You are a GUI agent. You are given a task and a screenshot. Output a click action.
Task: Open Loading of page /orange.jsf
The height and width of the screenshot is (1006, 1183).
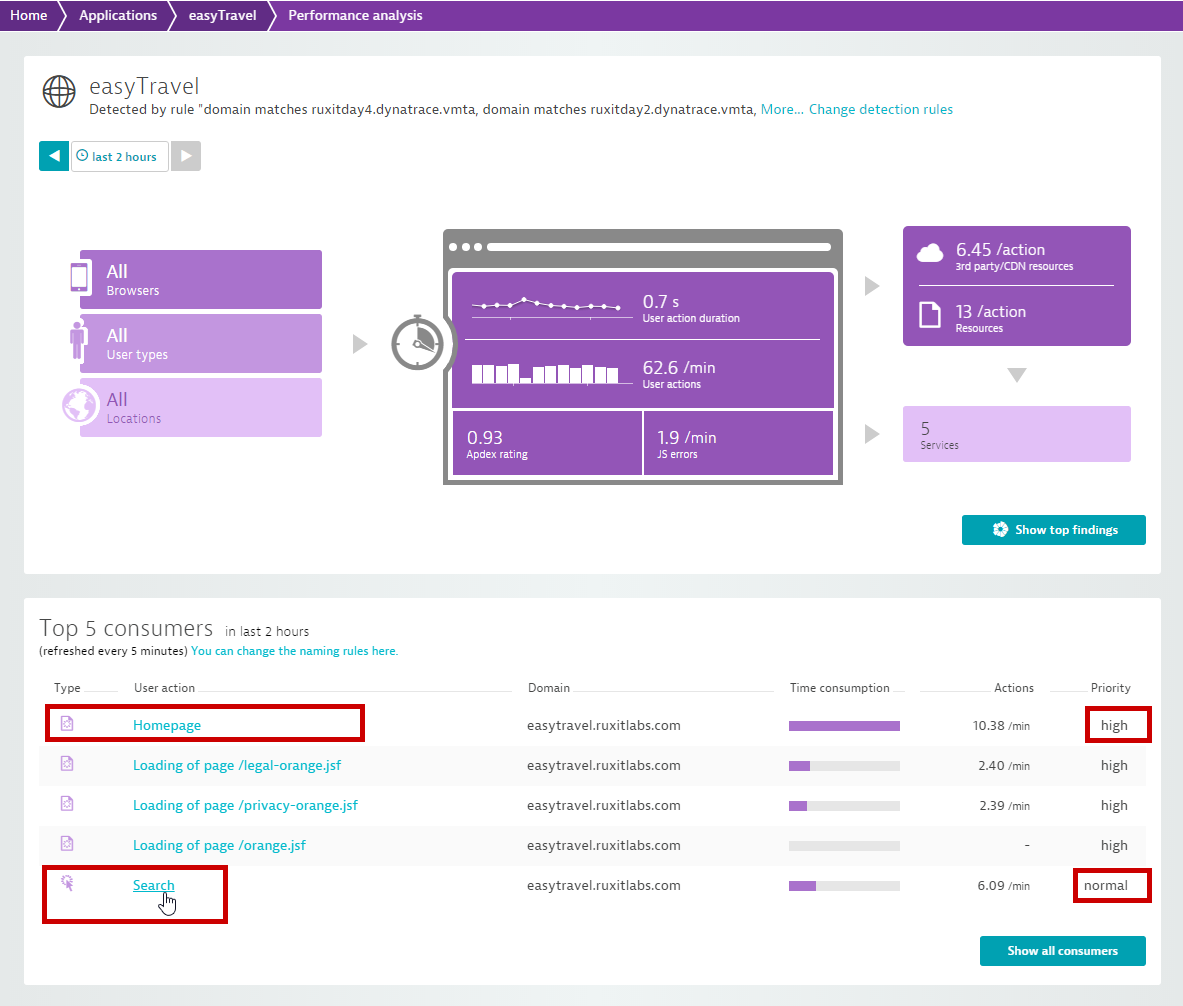[220, 845]
